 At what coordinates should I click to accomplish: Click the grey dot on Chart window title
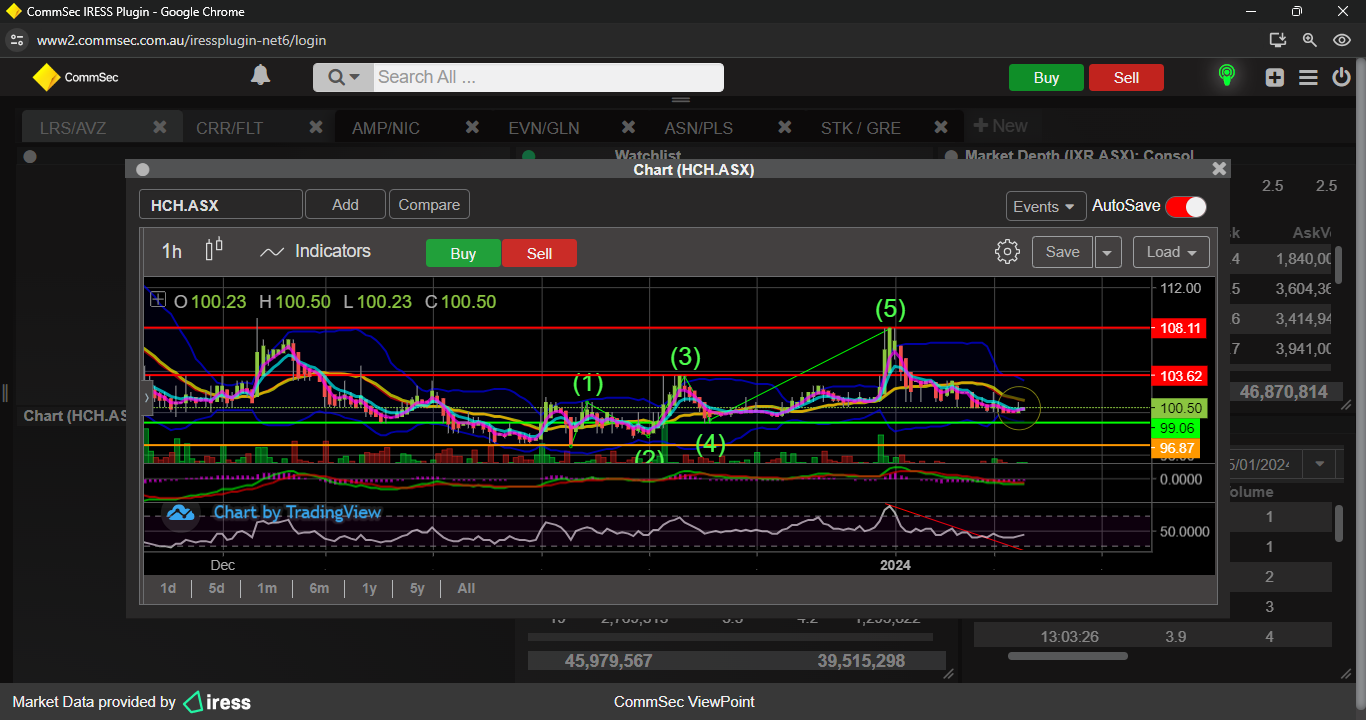click(142, 170)
